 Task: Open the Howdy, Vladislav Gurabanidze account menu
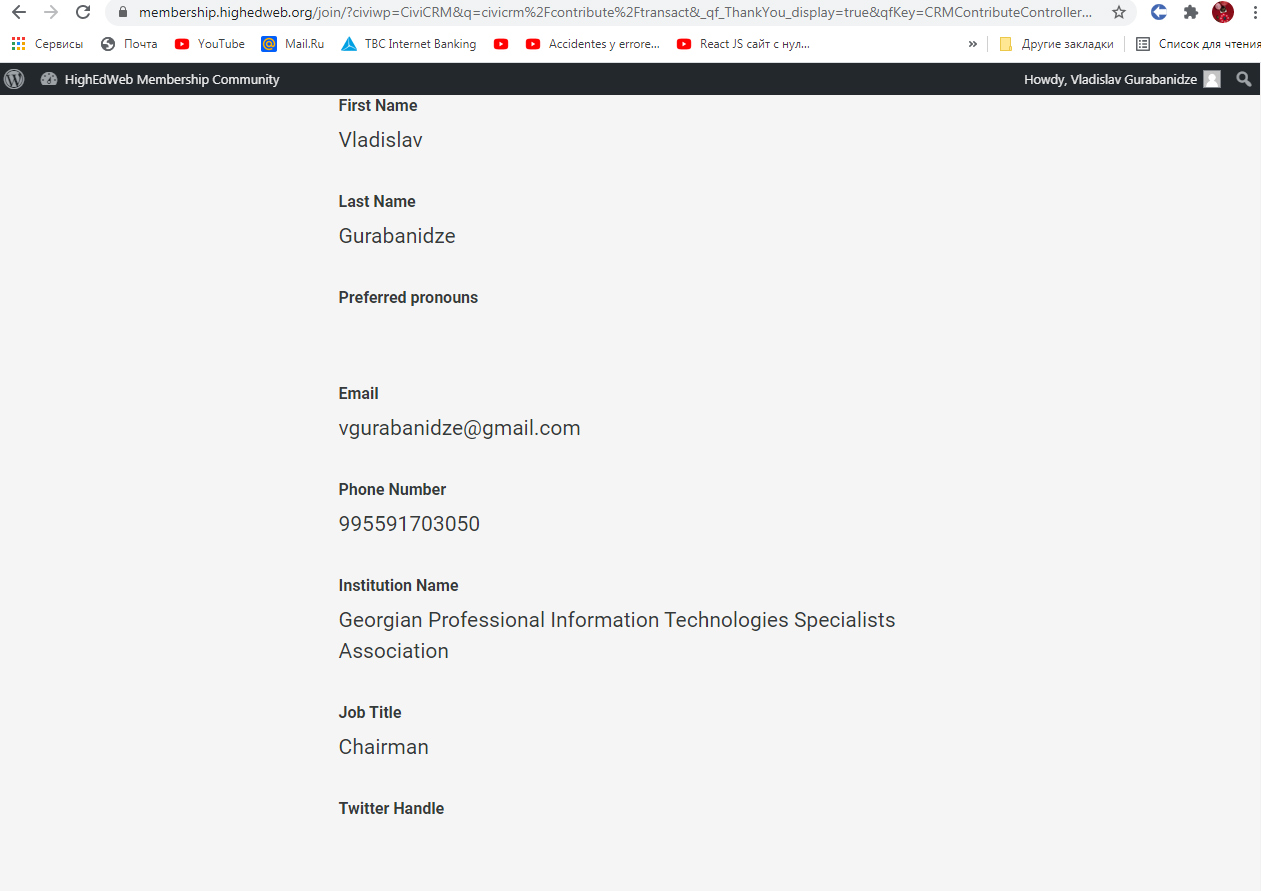[x=1110, y=79]
